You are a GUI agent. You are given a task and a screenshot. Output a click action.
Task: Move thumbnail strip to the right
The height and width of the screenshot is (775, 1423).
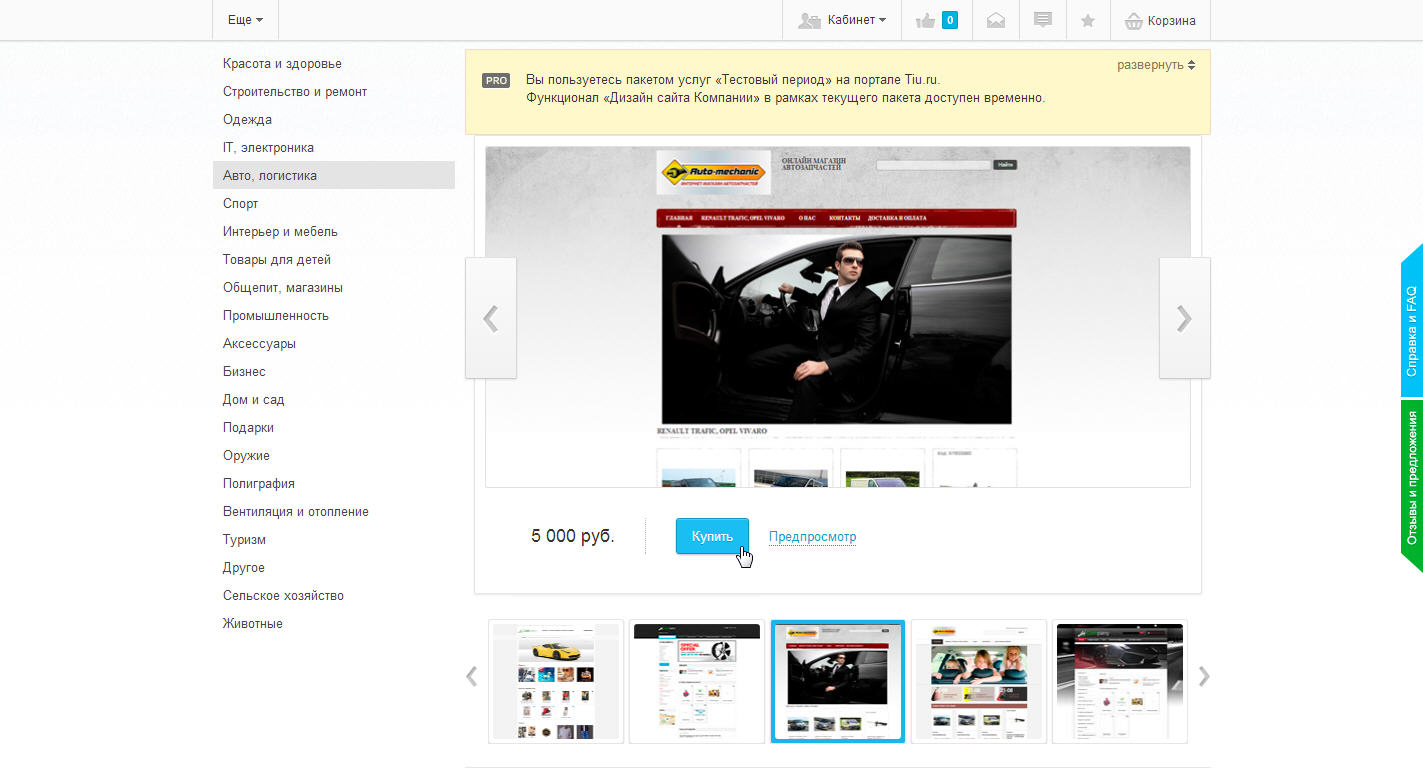tap(1204, 677)
